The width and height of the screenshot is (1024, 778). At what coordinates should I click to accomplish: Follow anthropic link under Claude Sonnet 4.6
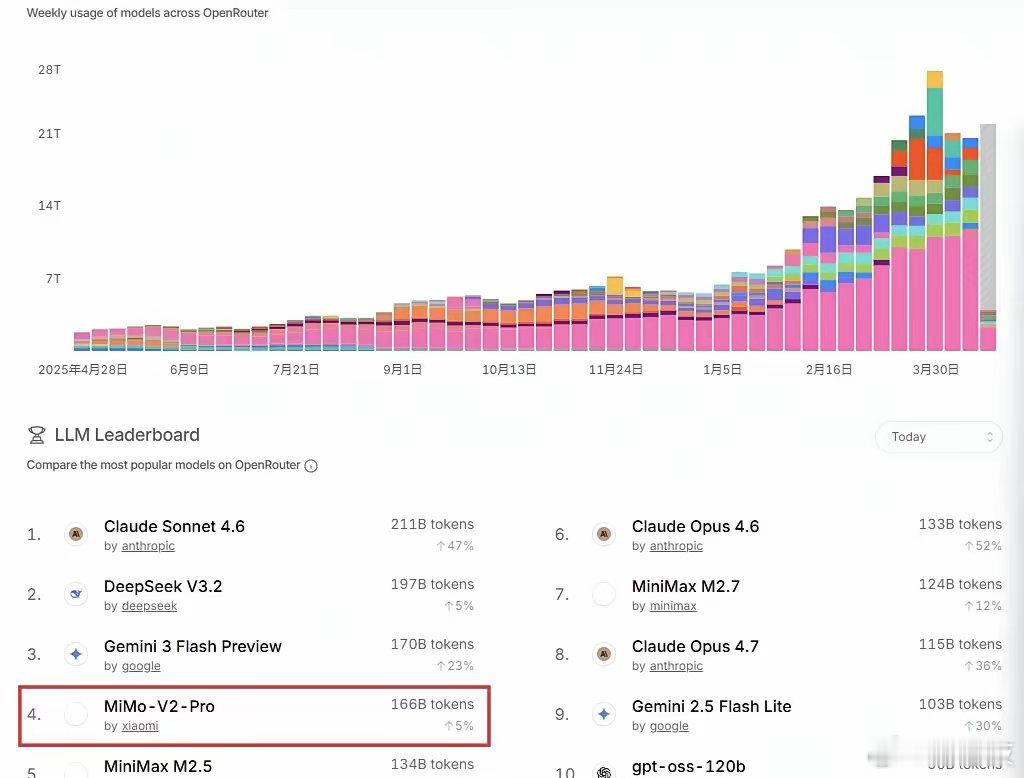coord(148,546)
